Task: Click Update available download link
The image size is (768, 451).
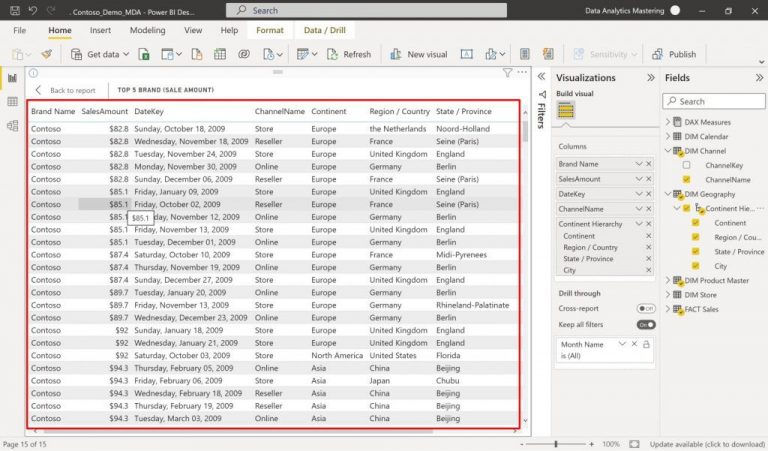Action: coord(707,444)
